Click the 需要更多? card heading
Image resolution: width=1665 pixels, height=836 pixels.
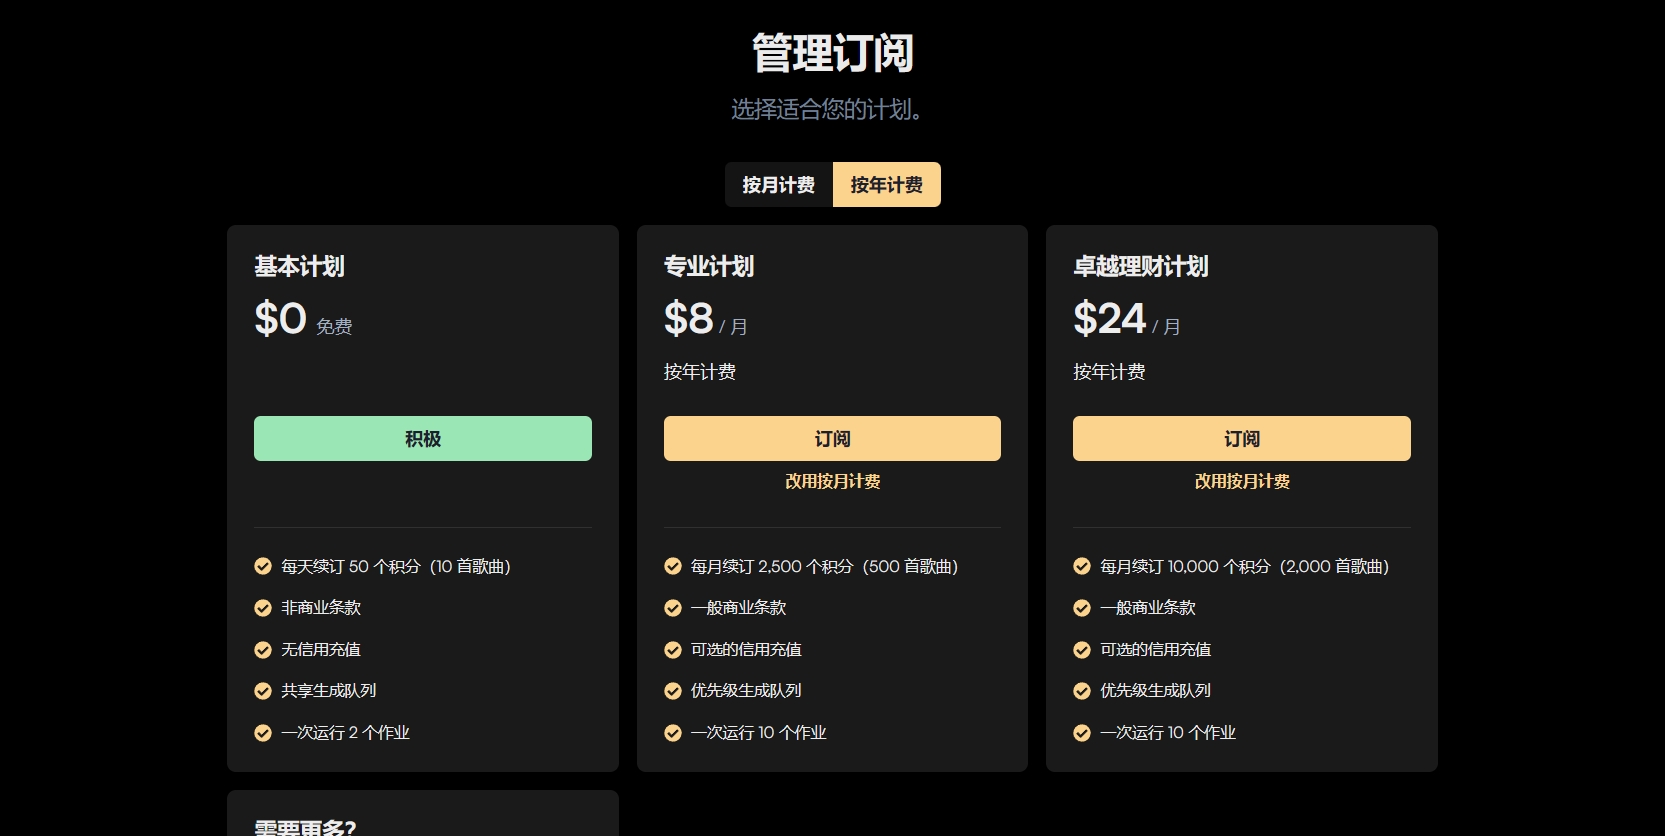tap(305, 827)
